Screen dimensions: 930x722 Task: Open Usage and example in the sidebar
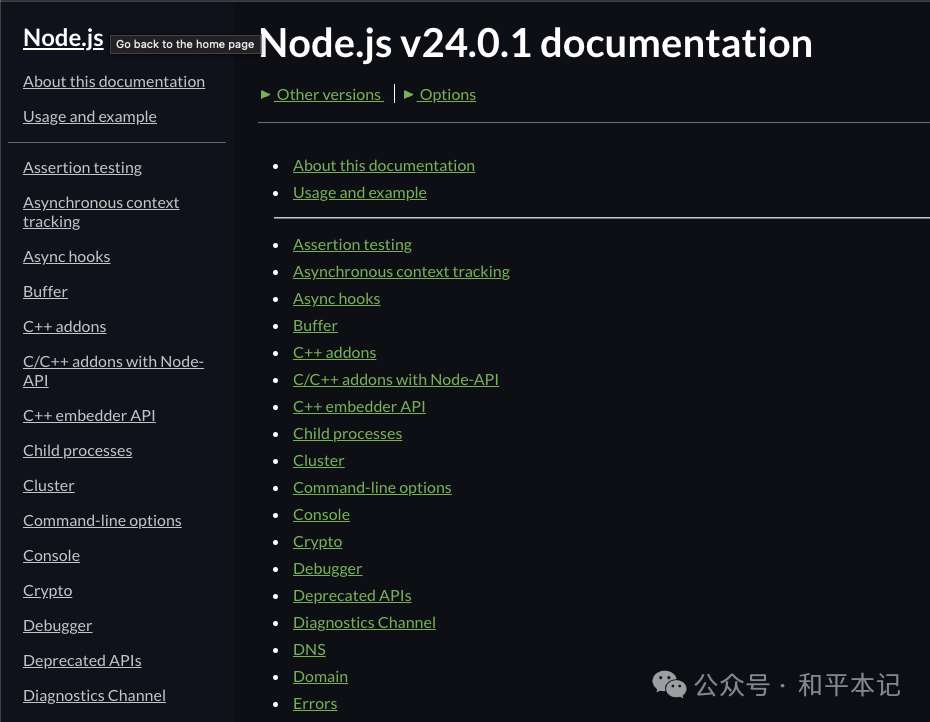click(90, 117)
